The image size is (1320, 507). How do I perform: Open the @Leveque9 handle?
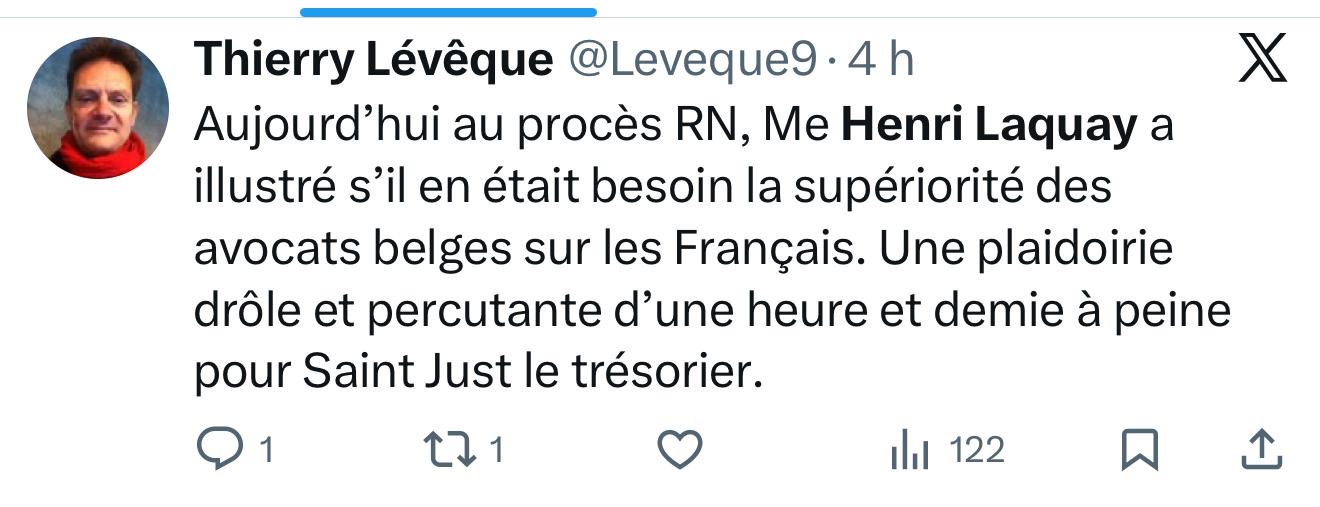tap(693, 61)
